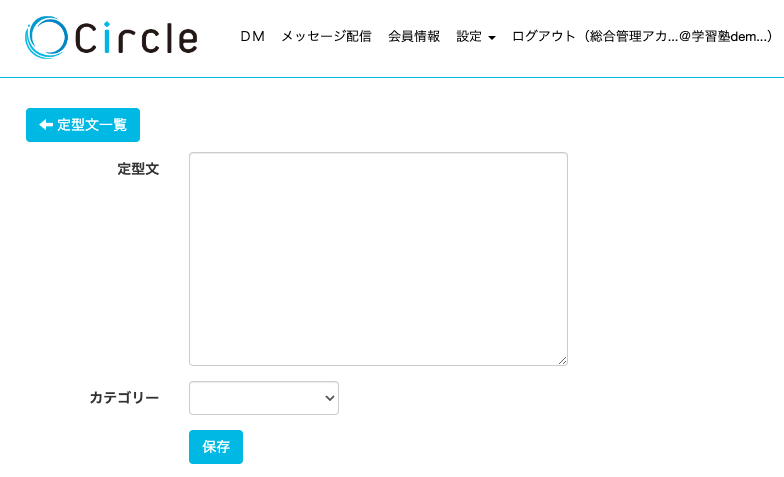The height and width of the screenshot is (477, 784).
Task: Click the account name in logout link
Action: [680, 37]
